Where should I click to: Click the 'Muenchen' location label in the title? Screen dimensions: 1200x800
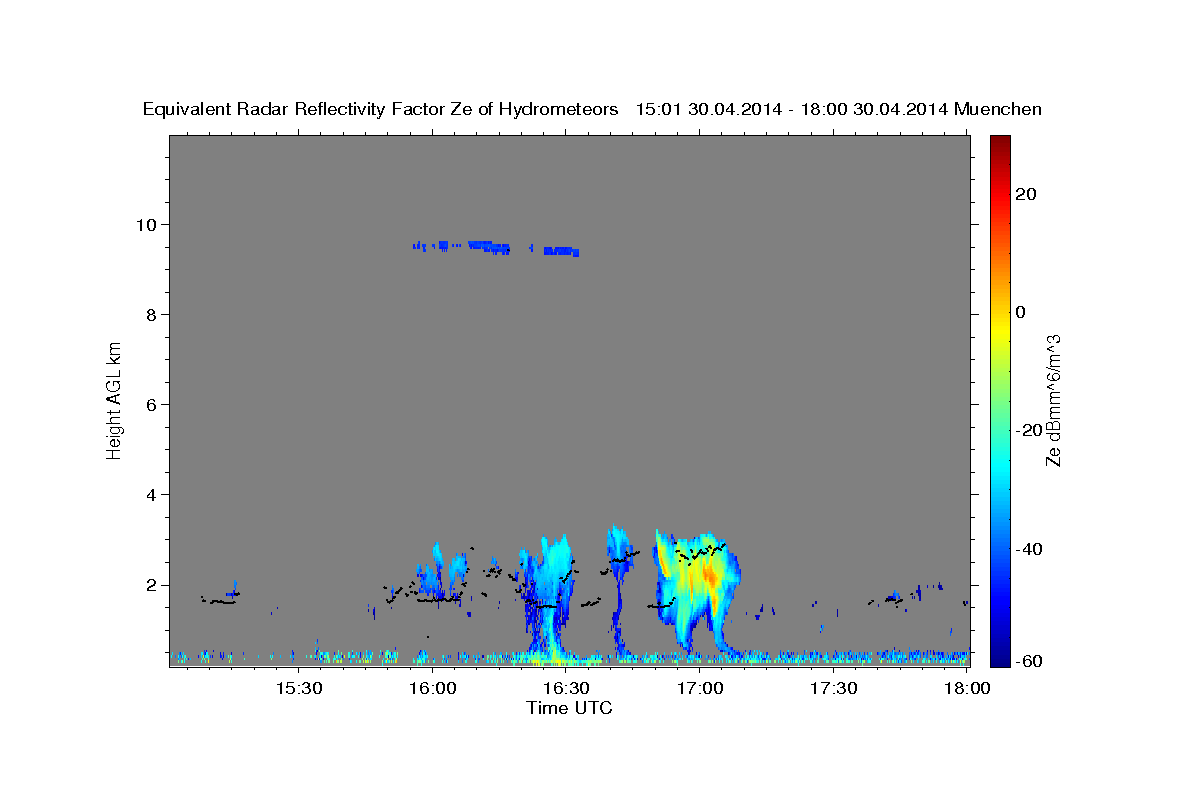click(x=997, y=109)
